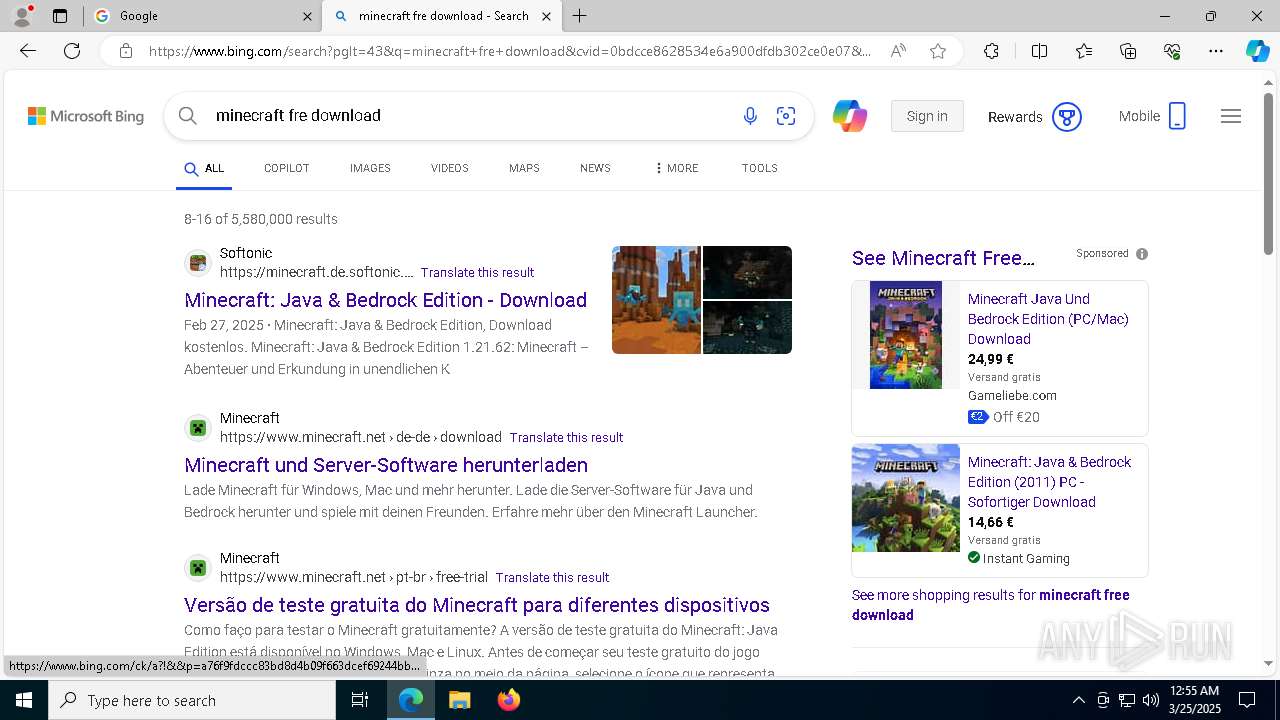
Task: Switch to IMAGES search tab
Action: coord(370,168)
